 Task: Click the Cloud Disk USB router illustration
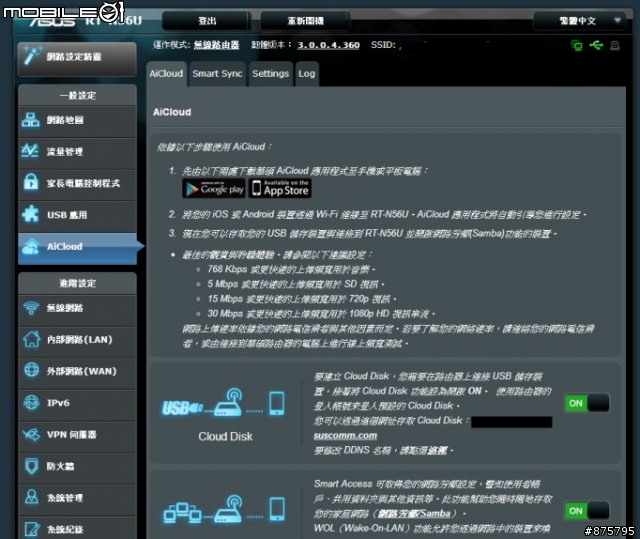pos(224,404)
